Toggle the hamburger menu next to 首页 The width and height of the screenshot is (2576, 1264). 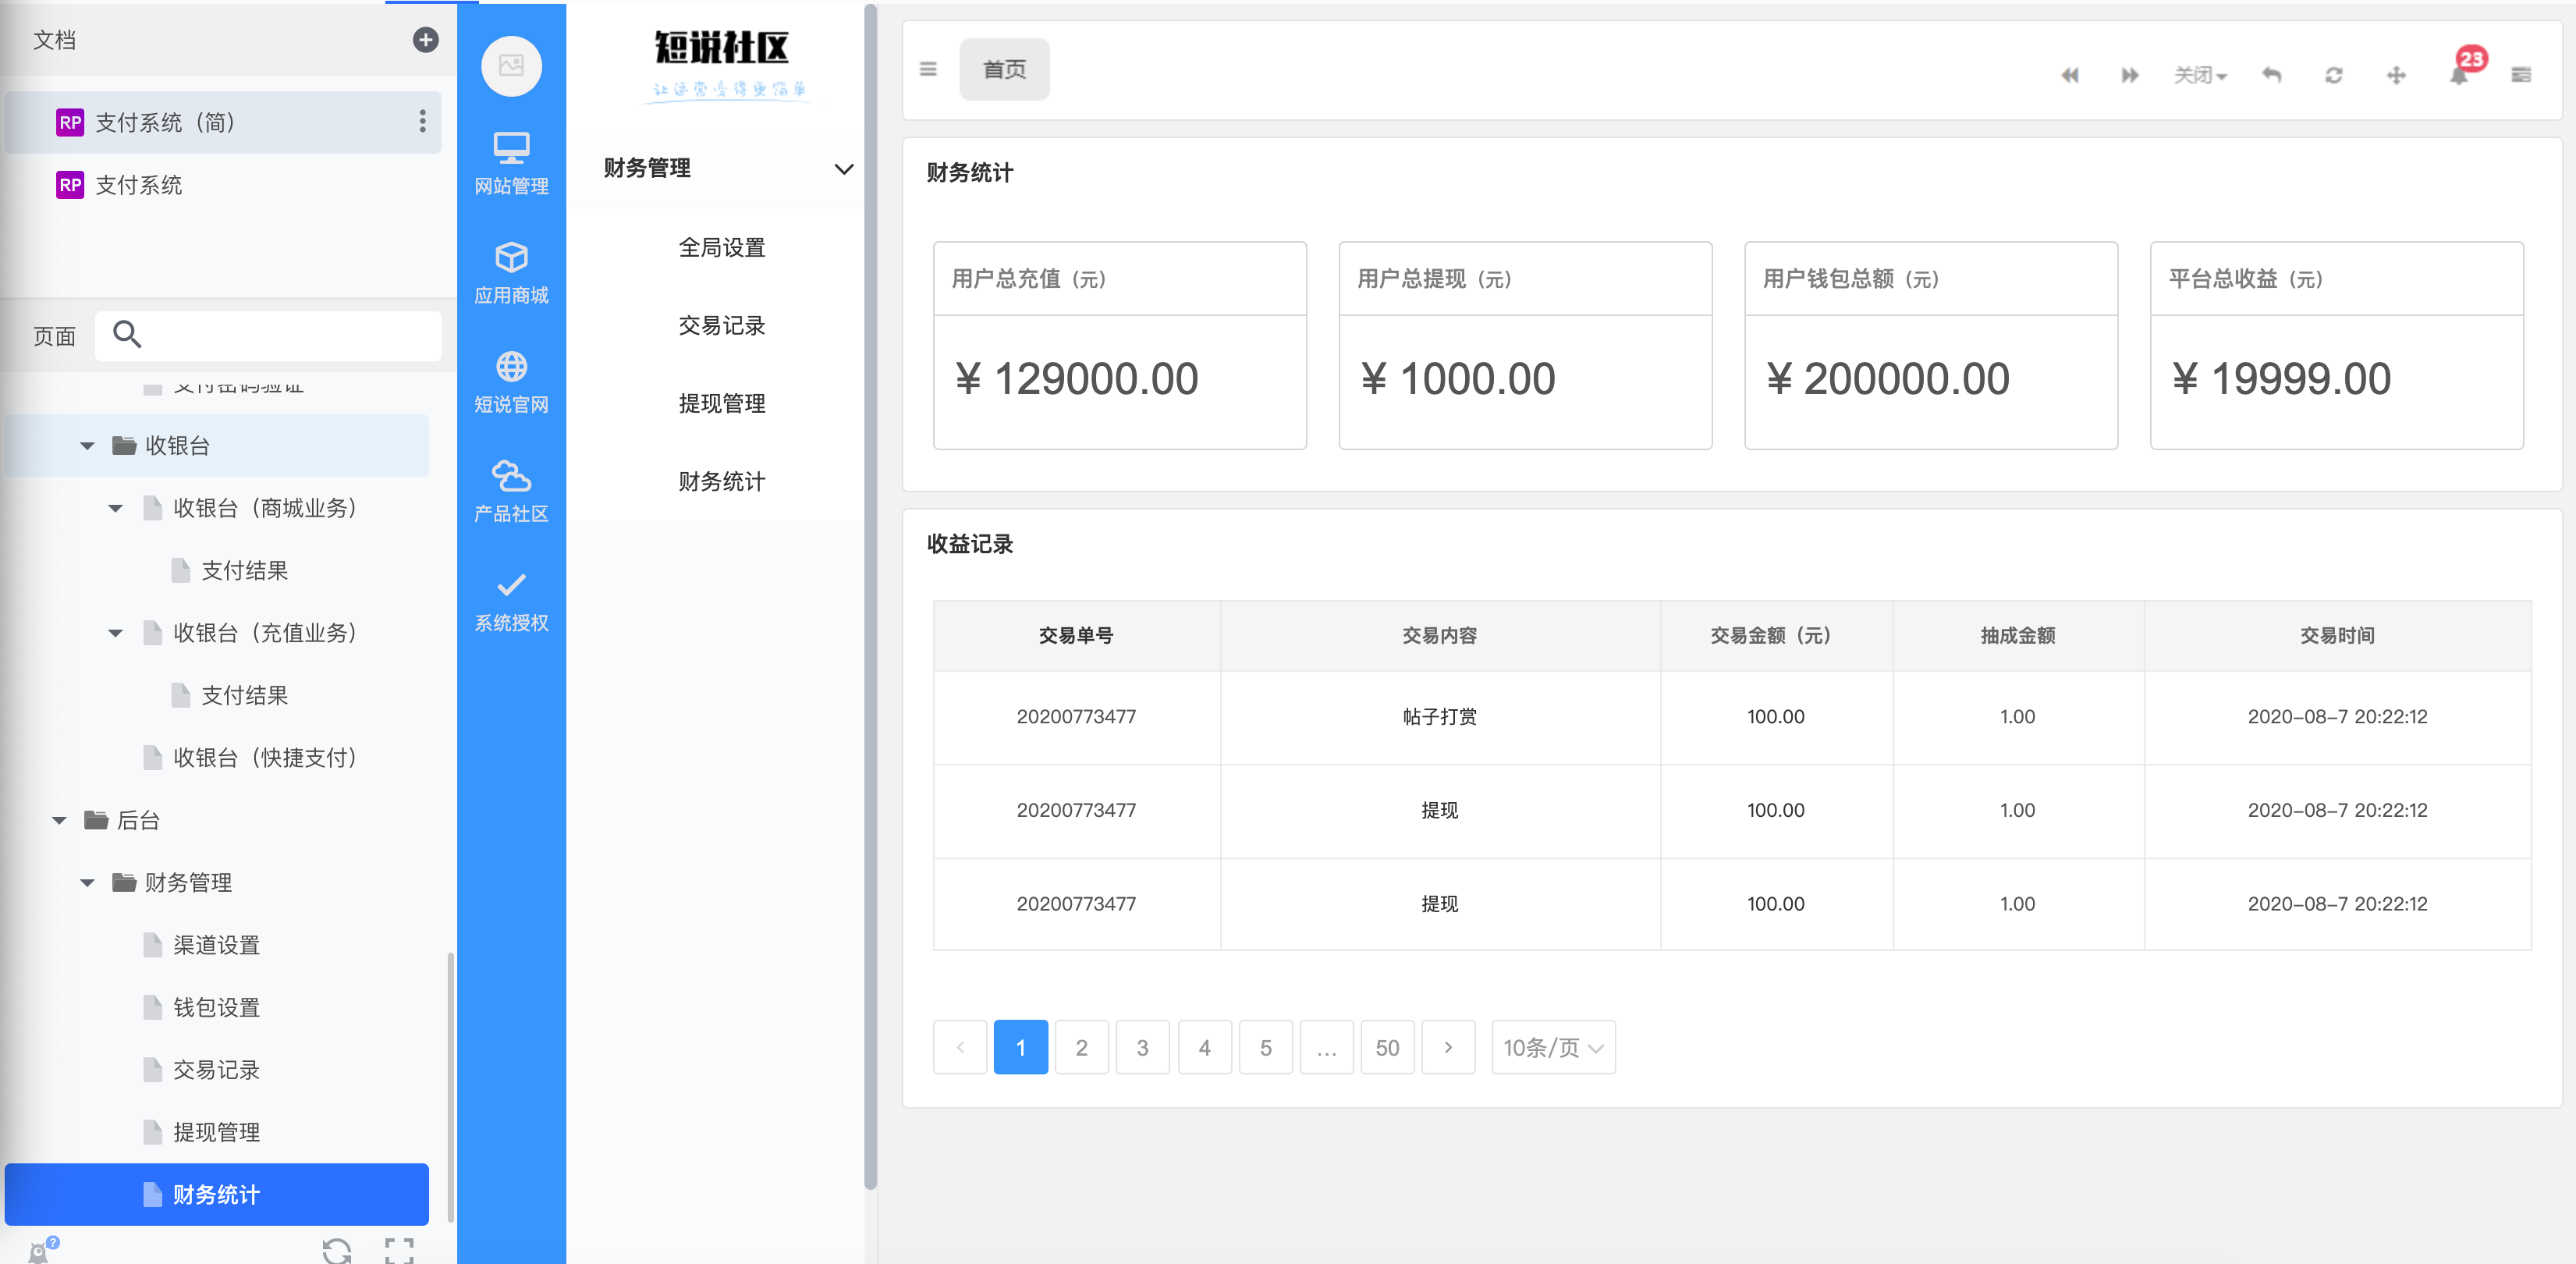point(928,69)
